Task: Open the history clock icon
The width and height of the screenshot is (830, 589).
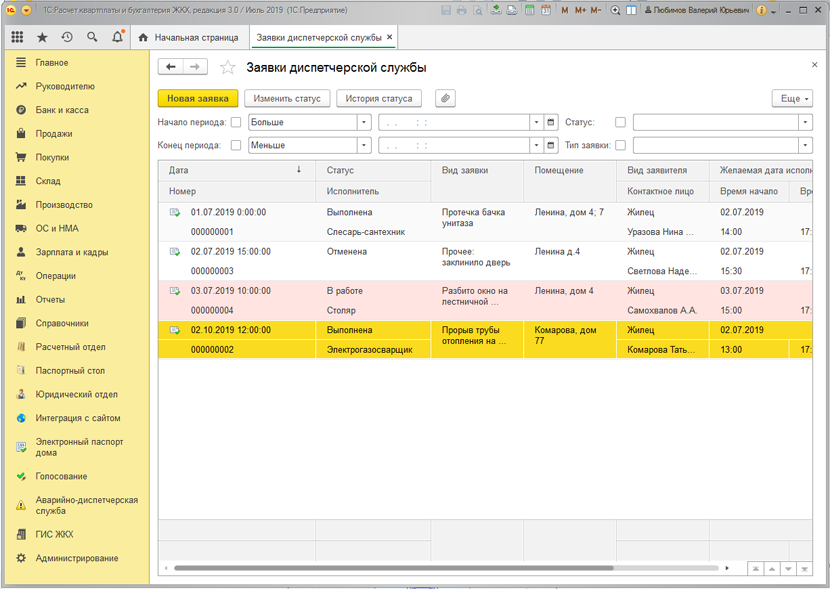Action: [67, 37]
